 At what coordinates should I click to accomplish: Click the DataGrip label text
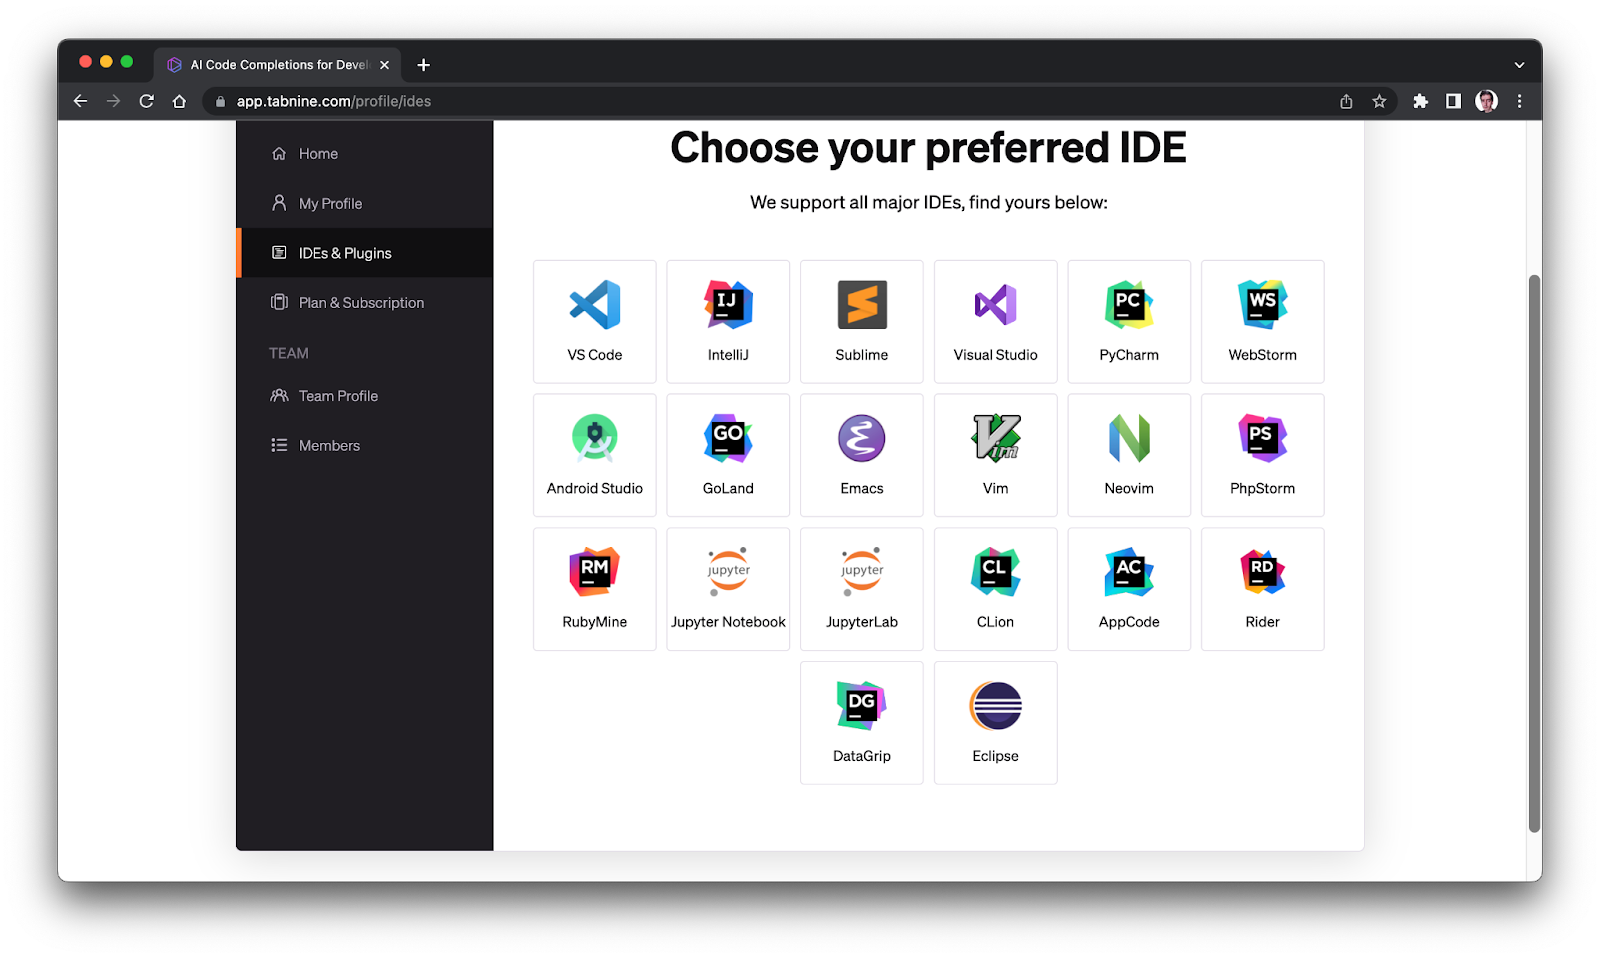tap(862, 756)
